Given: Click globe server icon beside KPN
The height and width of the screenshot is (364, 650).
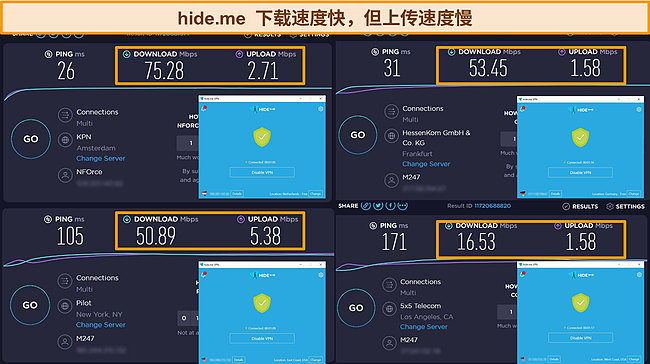Looking at the screenshot, I should tap(65, 140).
